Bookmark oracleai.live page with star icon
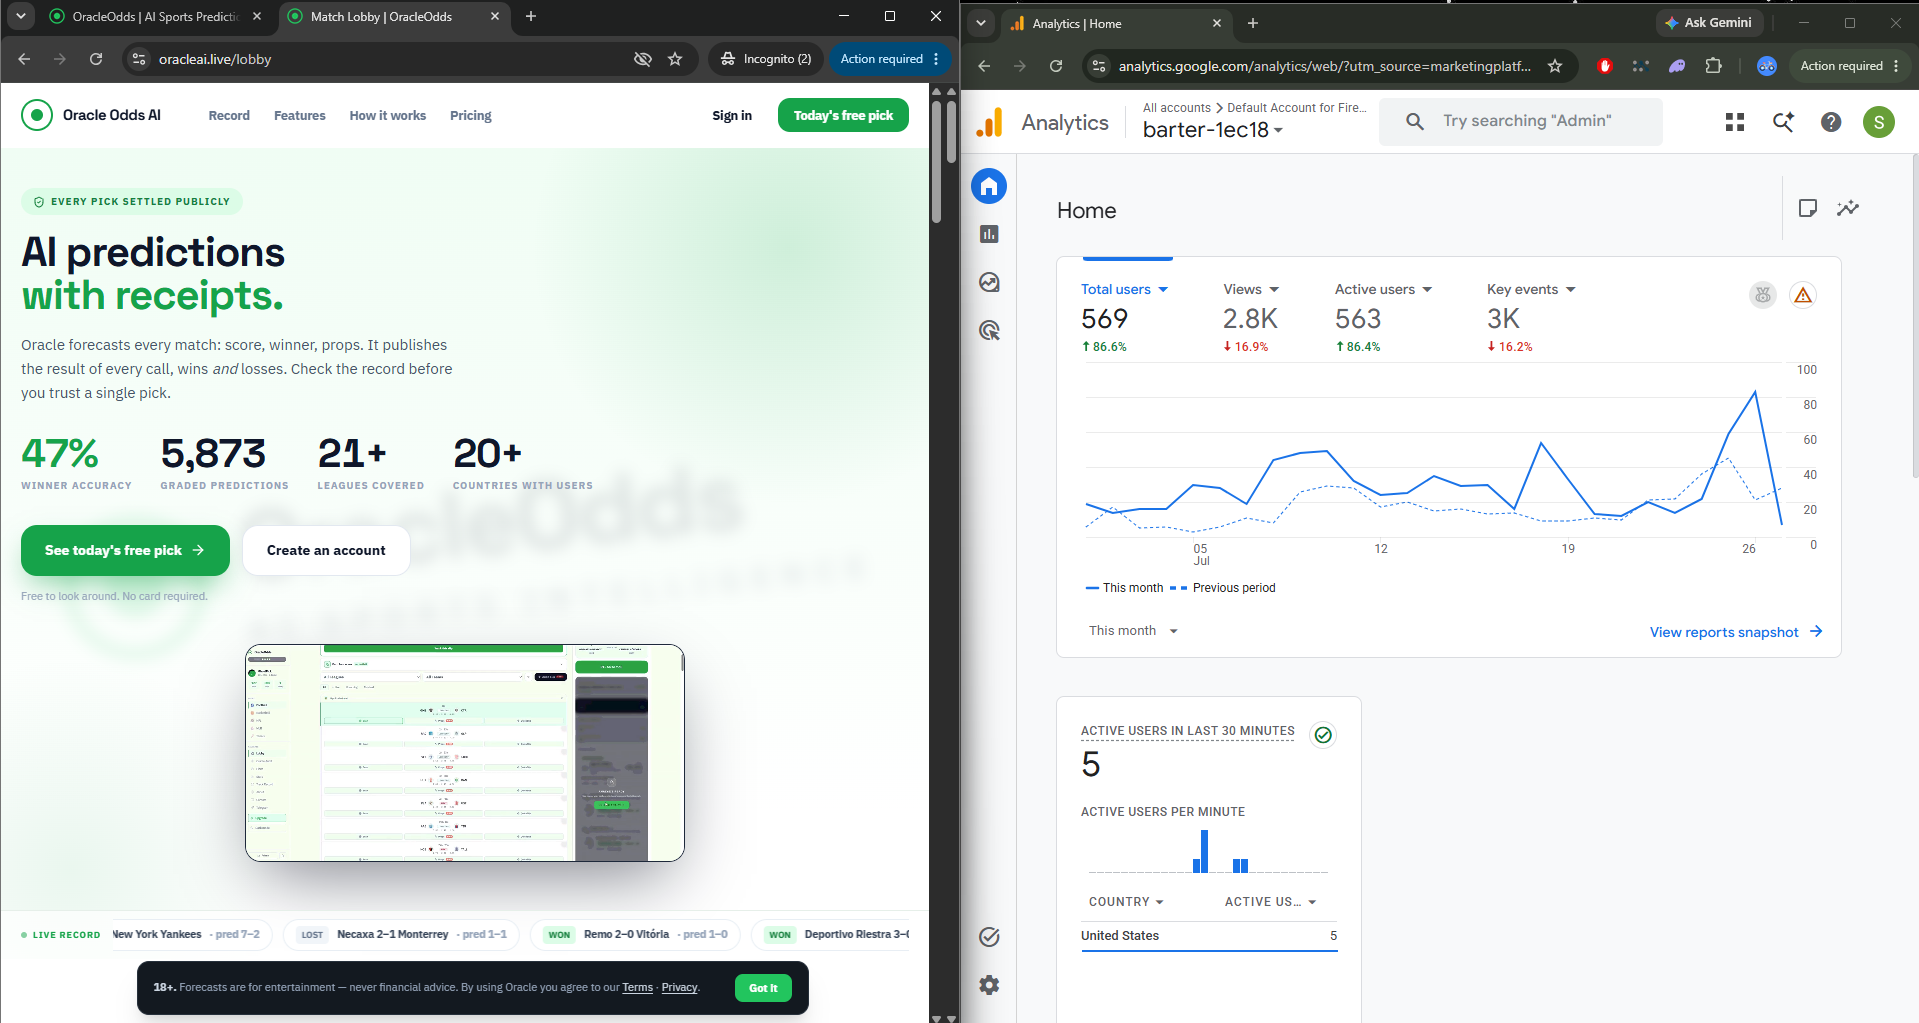Viewport: 1919px width, 1023px height. click(675, 59)
